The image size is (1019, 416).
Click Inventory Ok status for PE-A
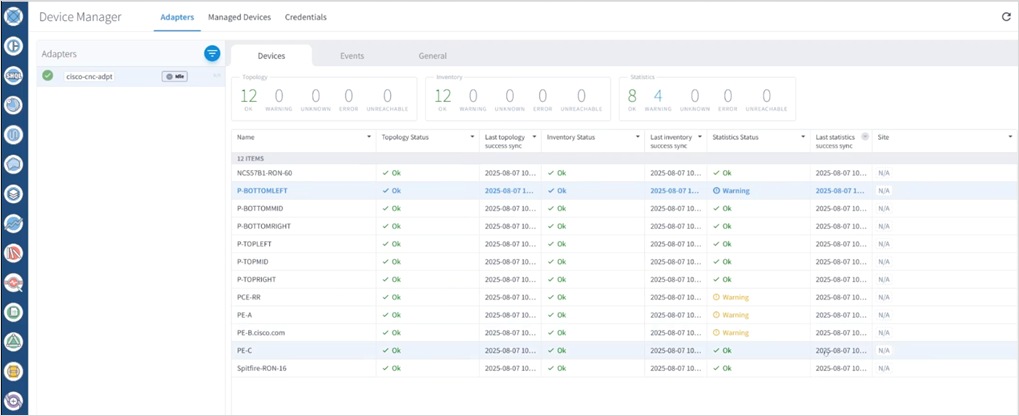pos(557,315)
